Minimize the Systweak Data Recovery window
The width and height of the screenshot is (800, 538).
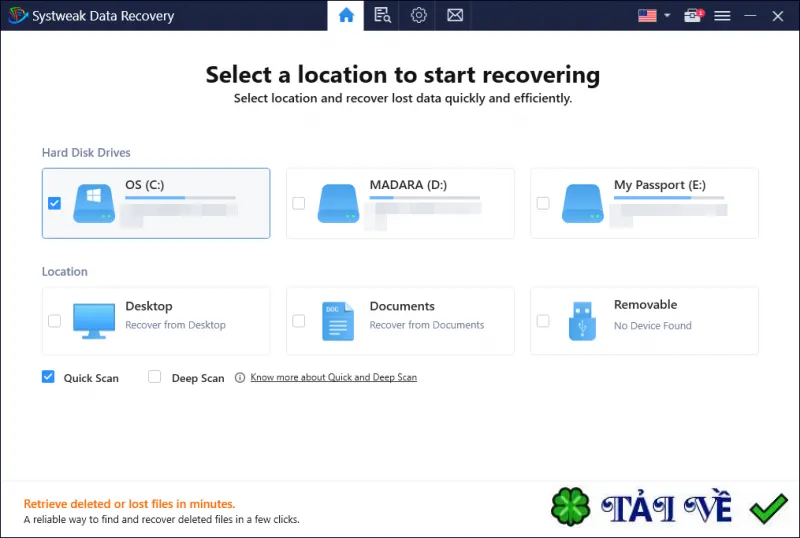[x=750, y=16]
